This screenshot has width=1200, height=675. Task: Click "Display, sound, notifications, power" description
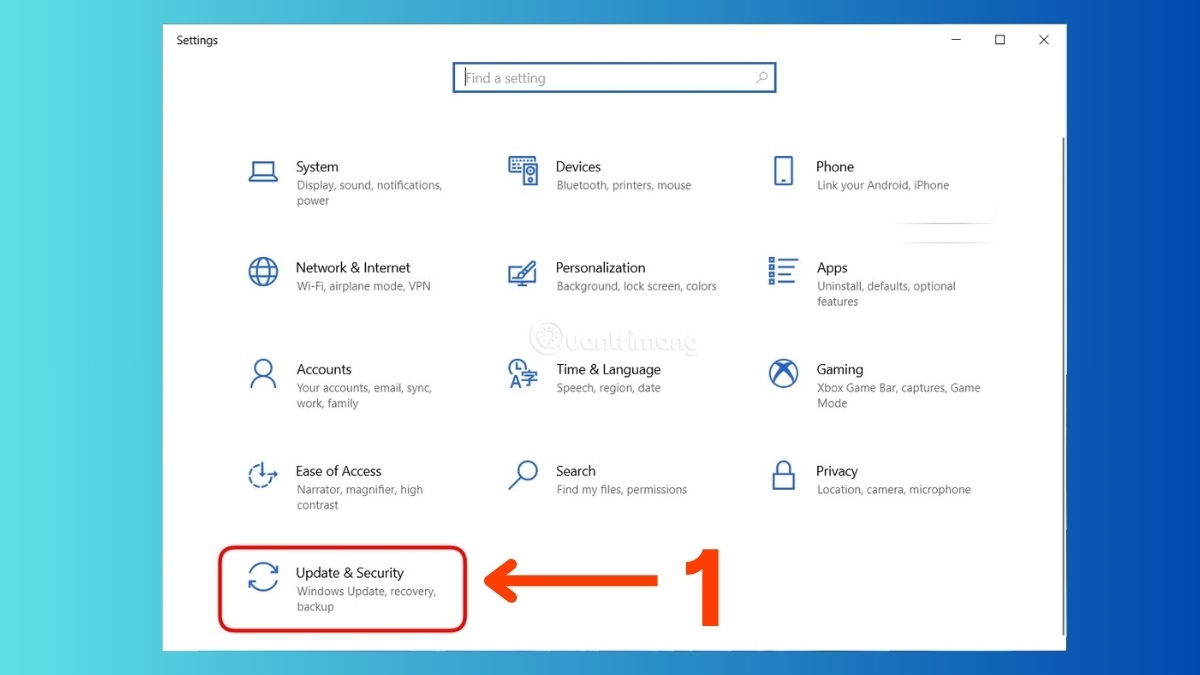click(x=369, y=193)
